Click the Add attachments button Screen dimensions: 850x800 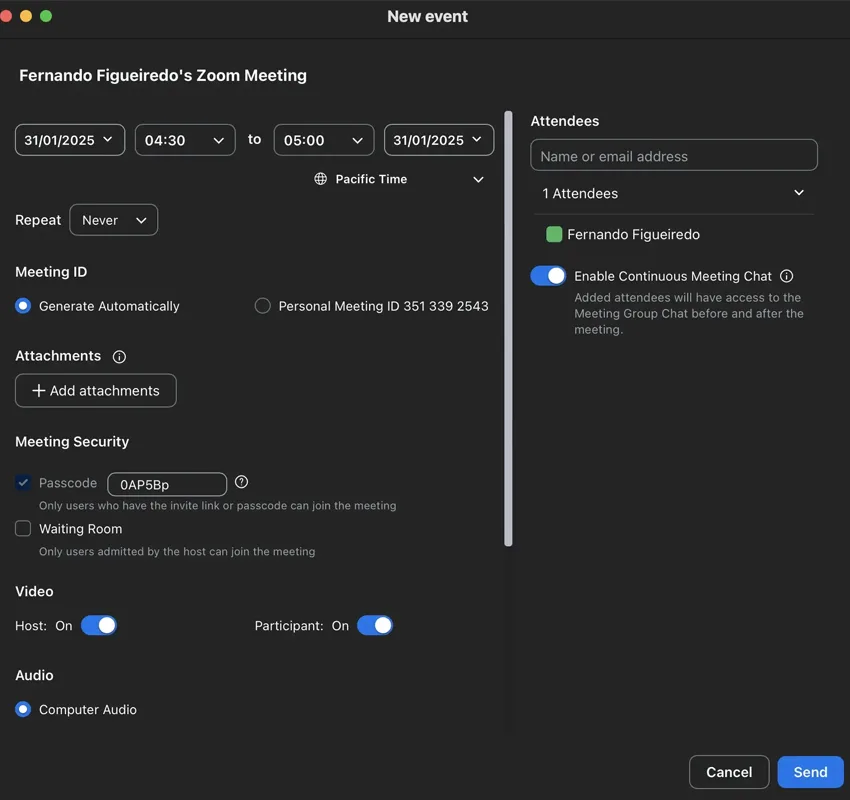pyautogui.click(x=96, y=391)
